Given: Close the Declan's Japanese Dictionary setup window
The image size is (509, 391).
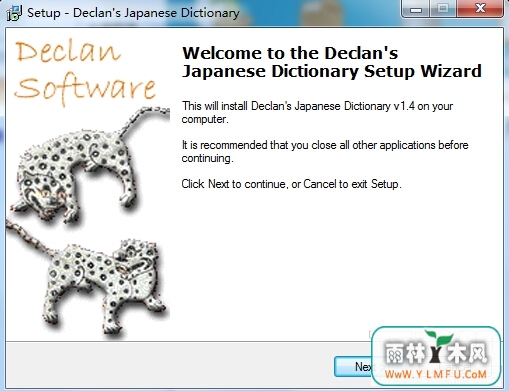Looking at the screenshot, I should click(480, 9).
